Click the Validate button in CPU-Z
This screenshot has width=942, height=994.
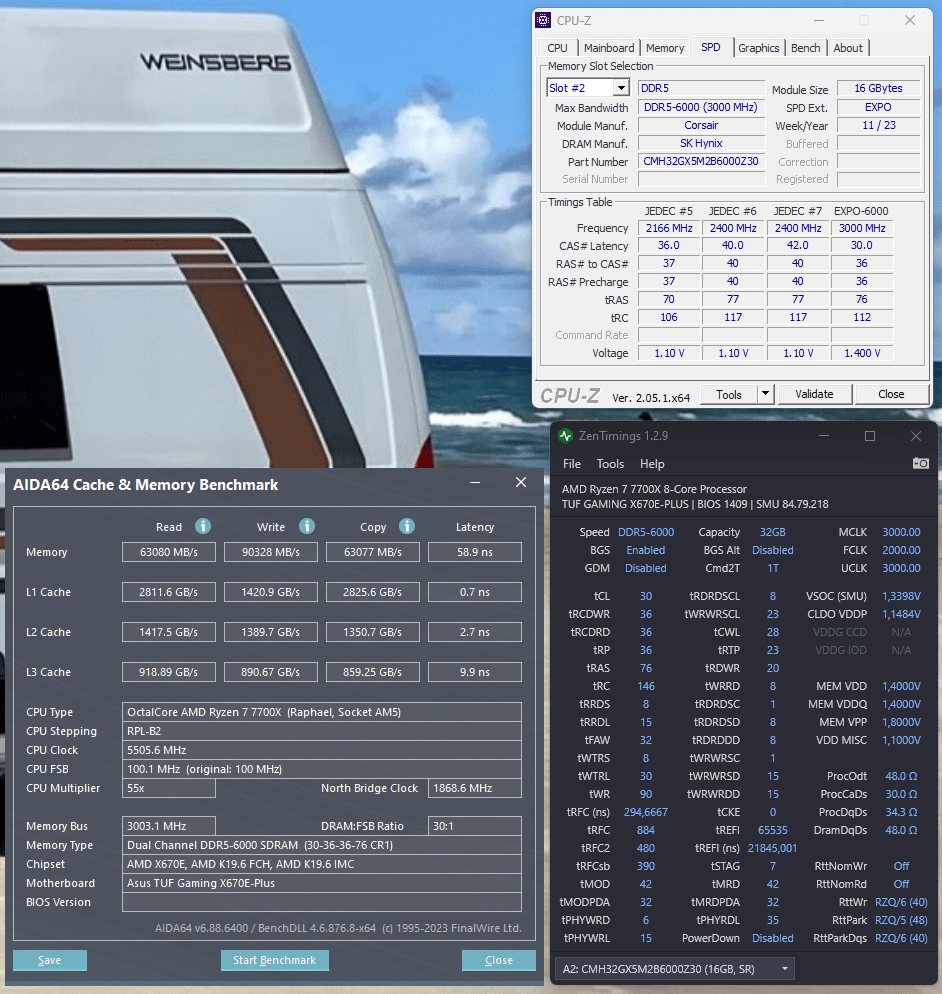815,394
